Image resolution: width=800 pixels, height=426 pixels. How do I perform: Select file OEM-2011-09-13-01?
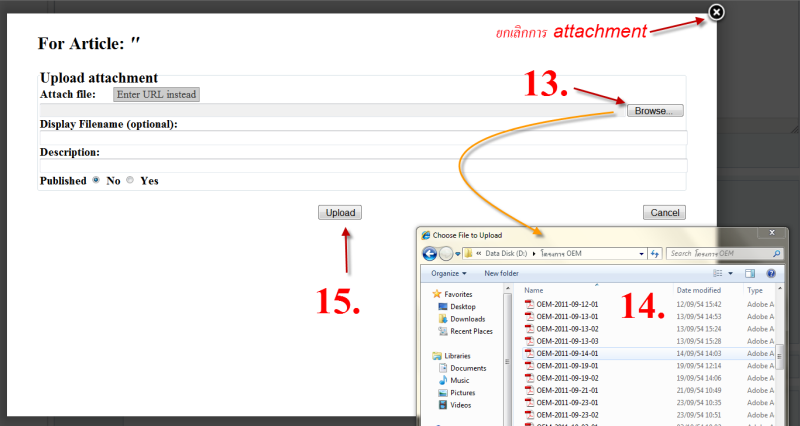(567, 316)
